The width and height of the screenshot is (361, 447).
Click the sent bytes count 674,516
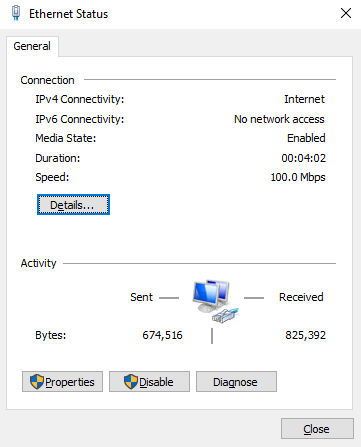click(x=162, y=335)
